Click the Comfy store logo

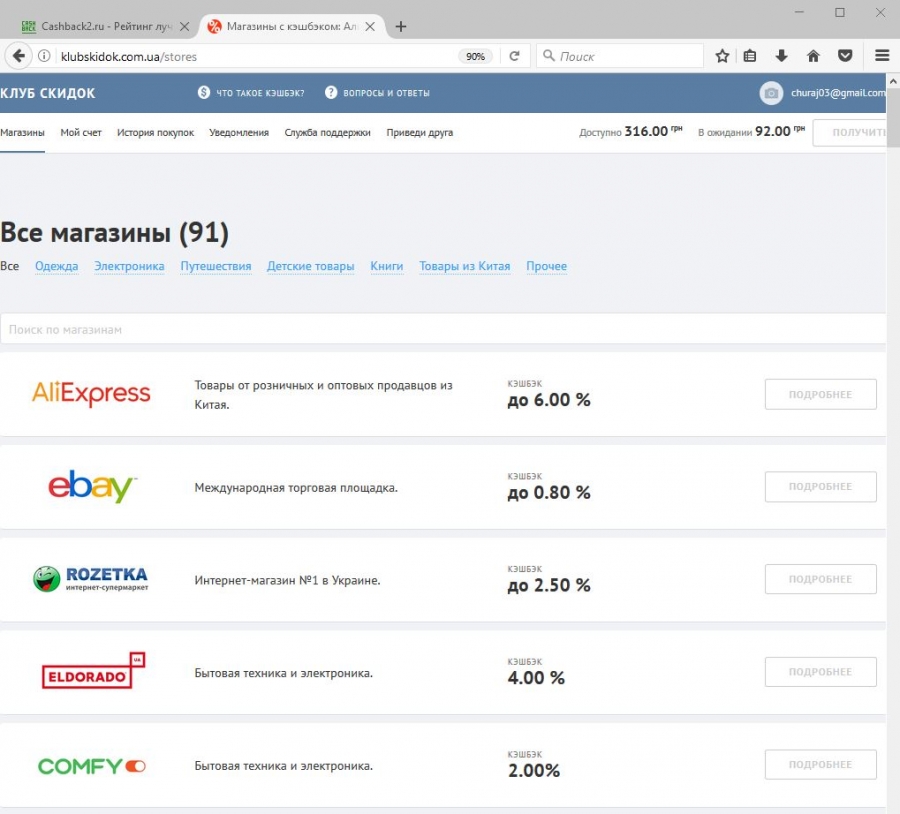(92, 766)
